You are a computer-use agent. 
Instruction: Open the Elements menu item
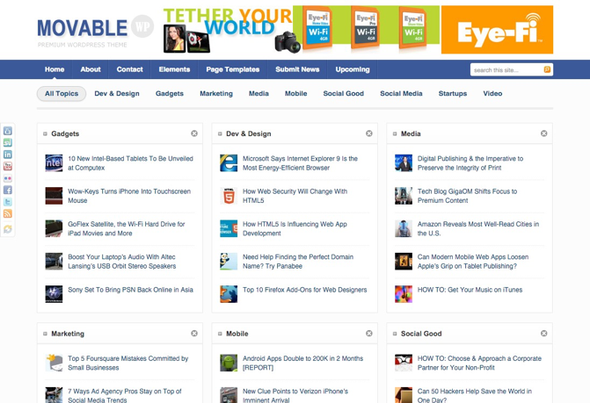coord(174,69)
